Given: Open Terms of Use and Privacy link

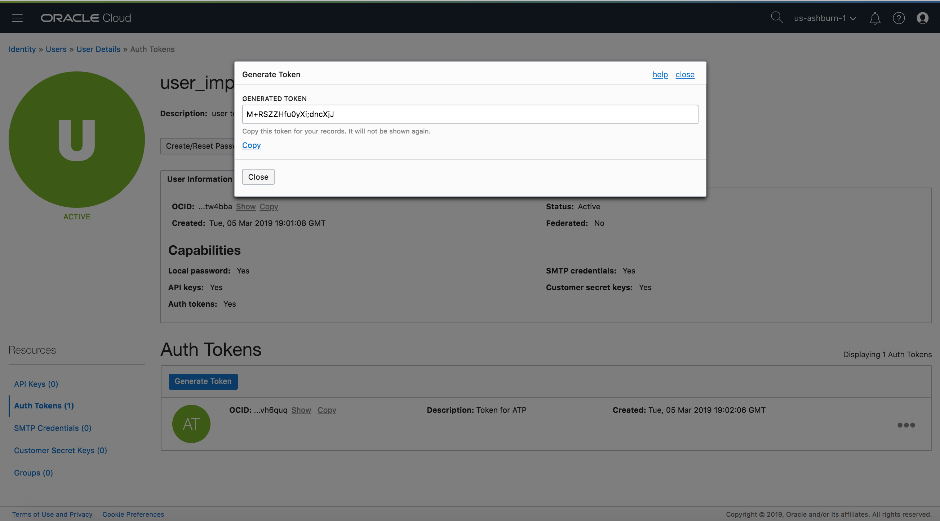Looking at the screenshot, I should tap(52, 514).
